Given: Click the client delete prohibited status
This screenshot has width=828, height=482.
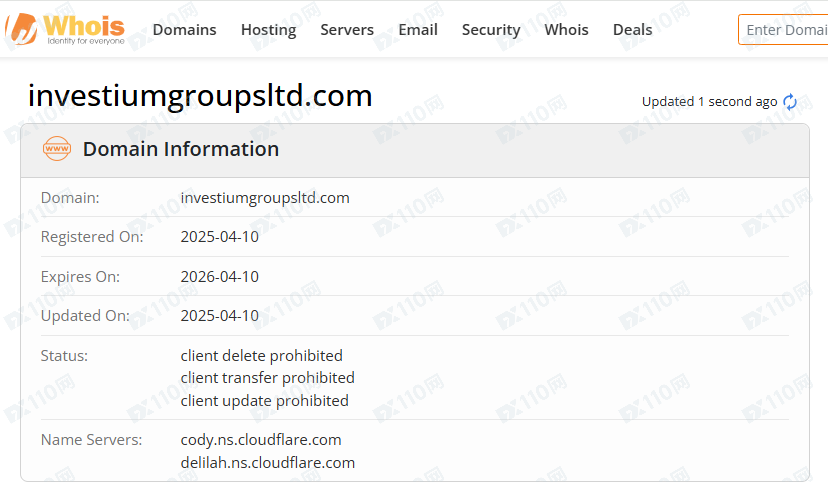Looking at the screenshot, I should [x=261, y=356].
